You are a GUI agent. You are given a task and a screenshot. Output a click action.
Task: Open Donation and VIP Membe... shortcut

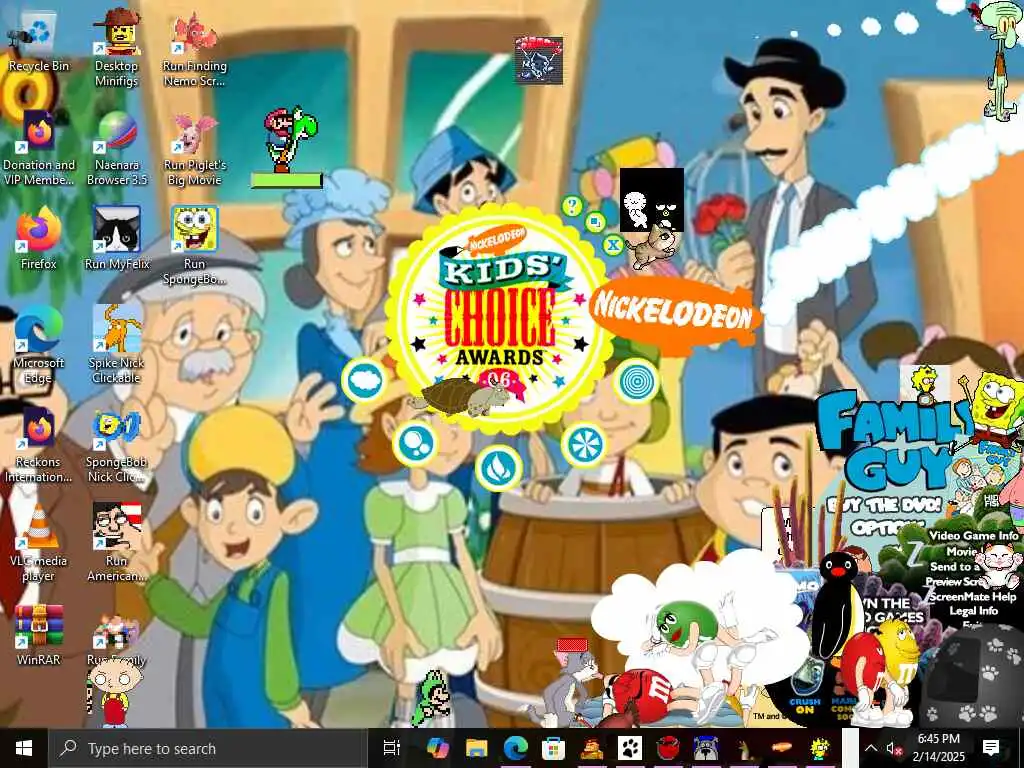tap(39, 148)
